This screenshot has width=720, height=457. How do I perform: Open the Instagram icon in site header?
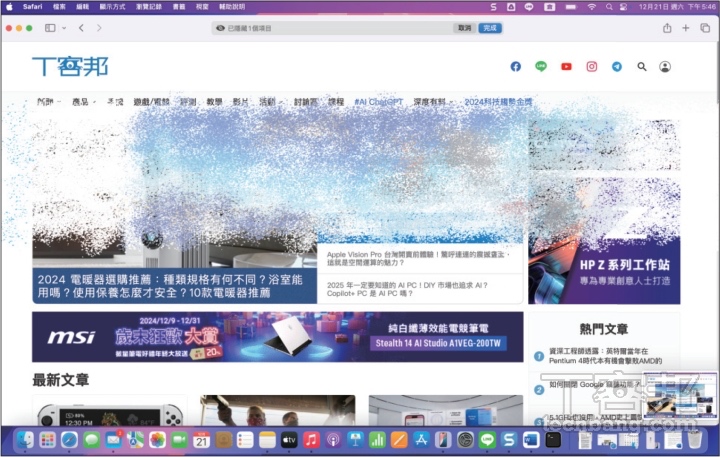pos(591,67)
